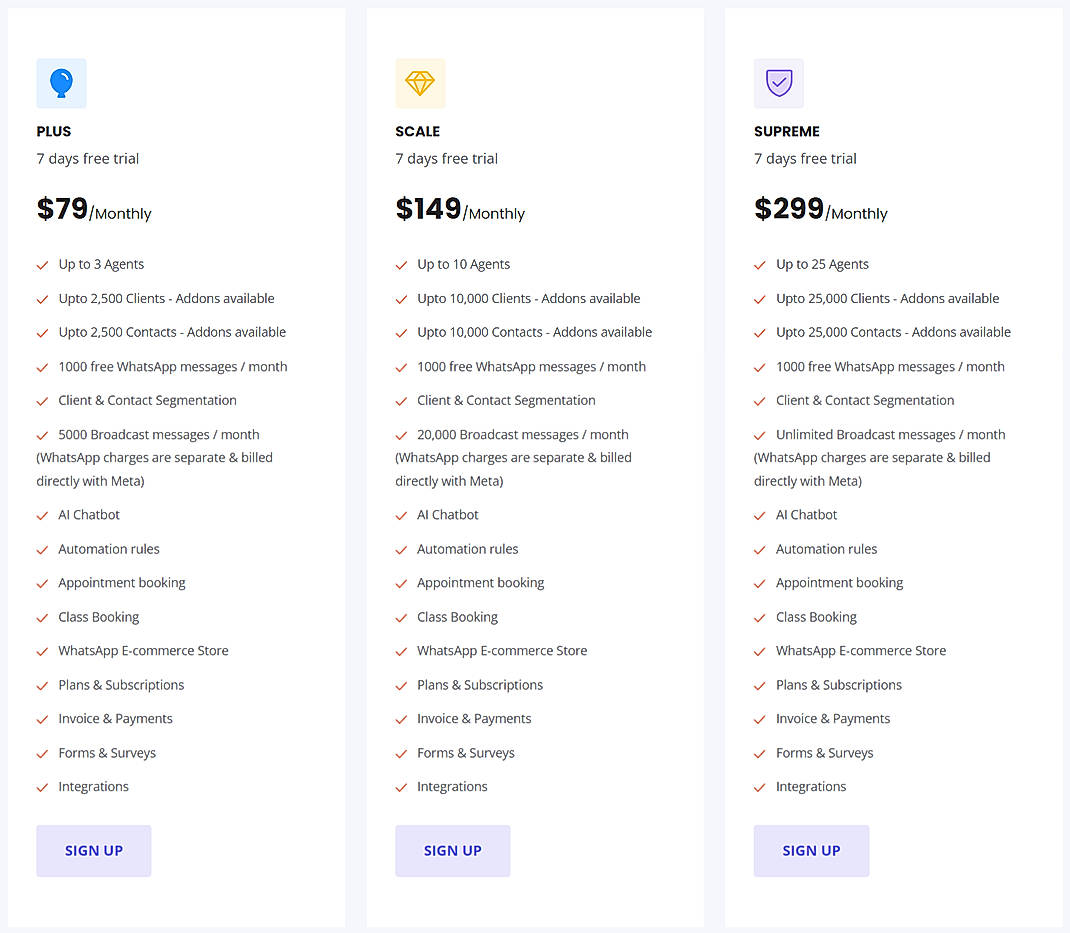1070x933 pixels.
Task: Click the checkmark beside Integrations on Supreme
Action: pyautogui.click(x=759, y=787)
